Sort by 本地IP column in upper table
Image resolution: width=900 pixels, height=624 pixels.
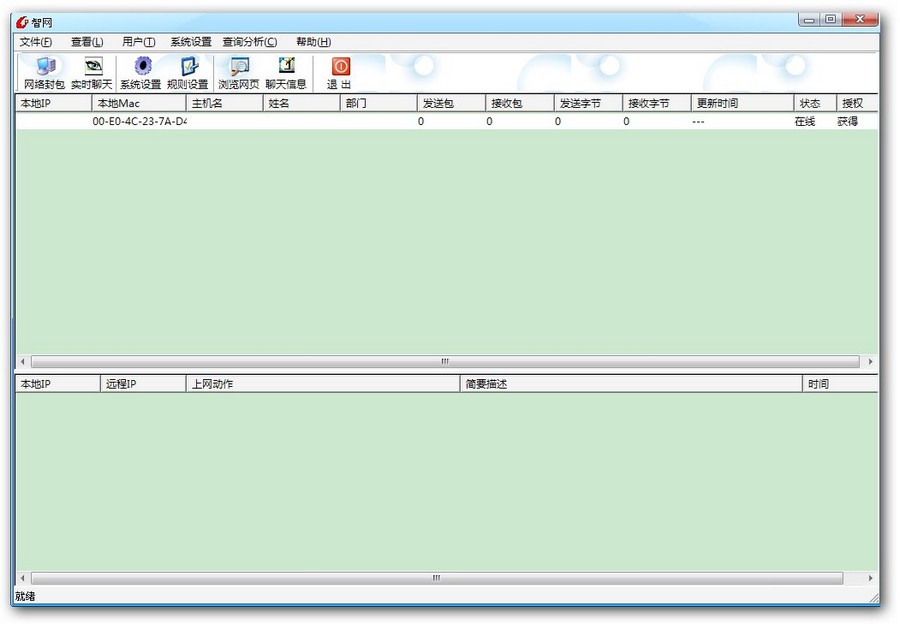click(x=53, y=103)
